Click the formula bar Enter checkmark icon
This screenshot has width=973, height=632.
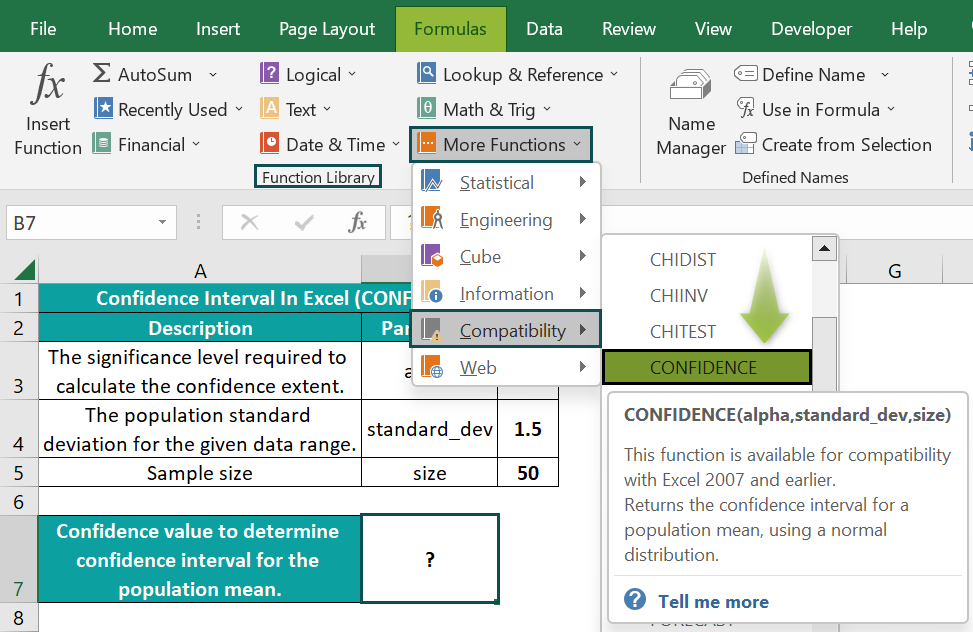(x=303, y=222)
